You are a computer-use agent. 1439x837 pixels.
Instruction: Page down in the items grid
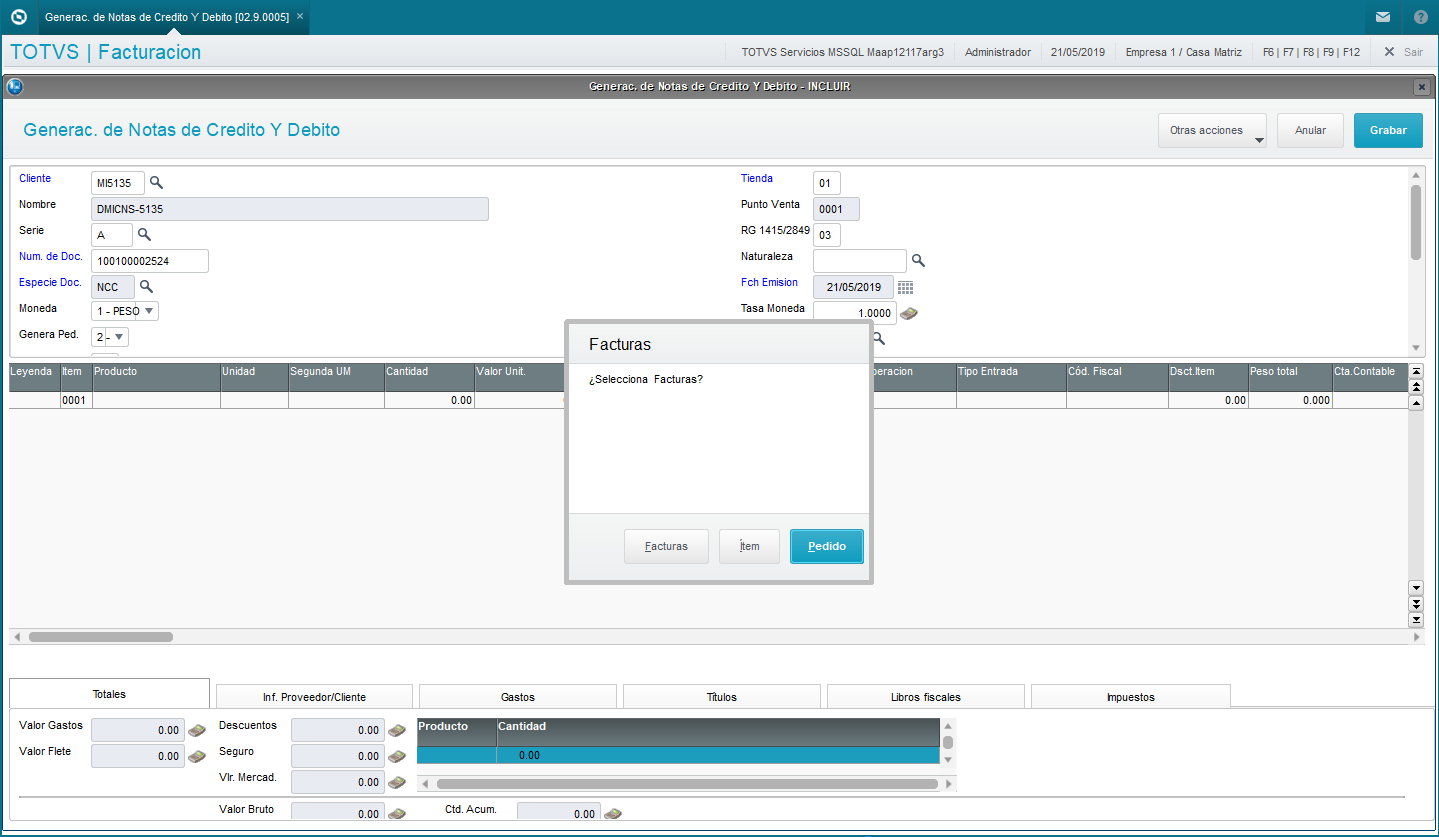tap(1416, 604)
